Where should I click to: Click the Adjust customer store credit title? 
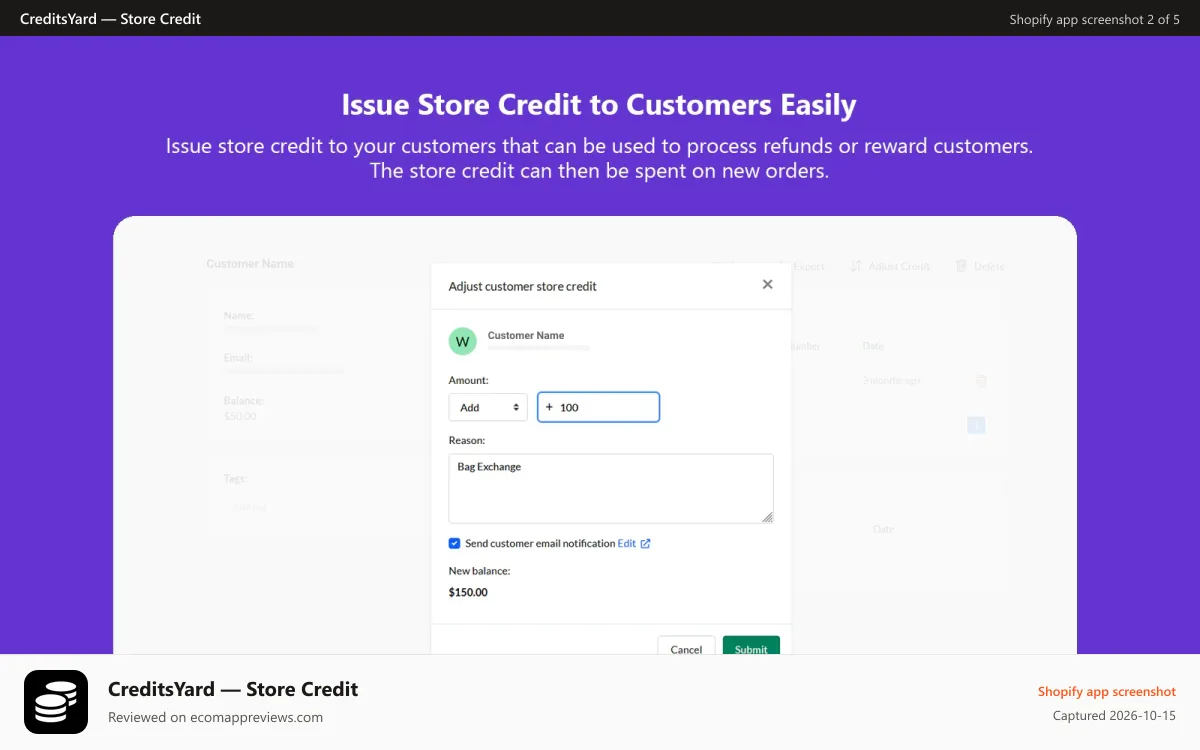pos(522,286)
